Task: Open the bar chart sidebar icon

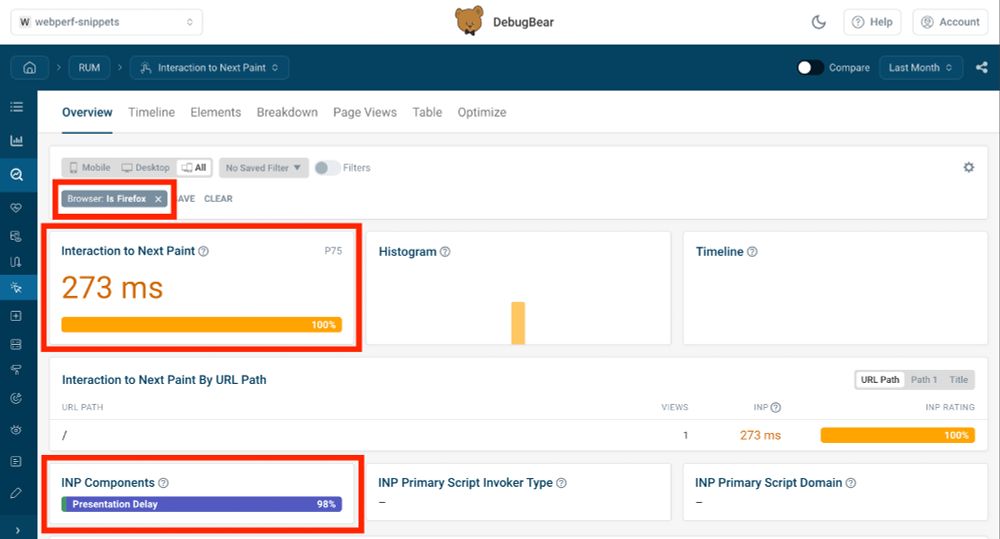Action: (x=17, y=140)
